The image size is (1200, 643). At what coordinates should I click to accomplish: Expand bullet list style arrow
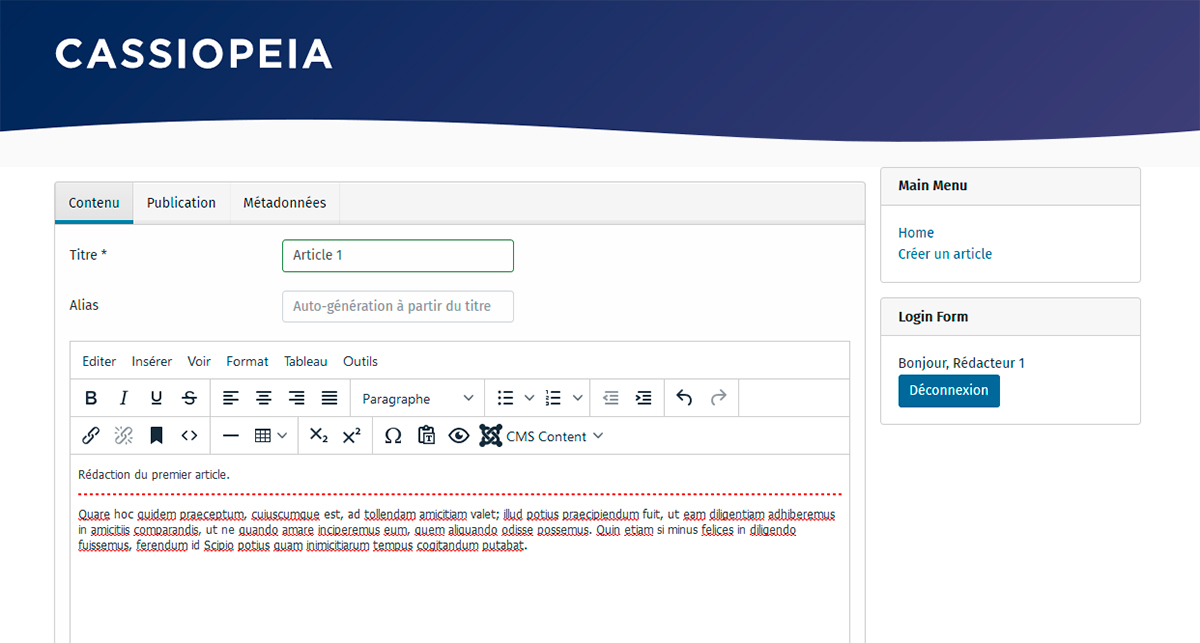(x=529, y=398)
